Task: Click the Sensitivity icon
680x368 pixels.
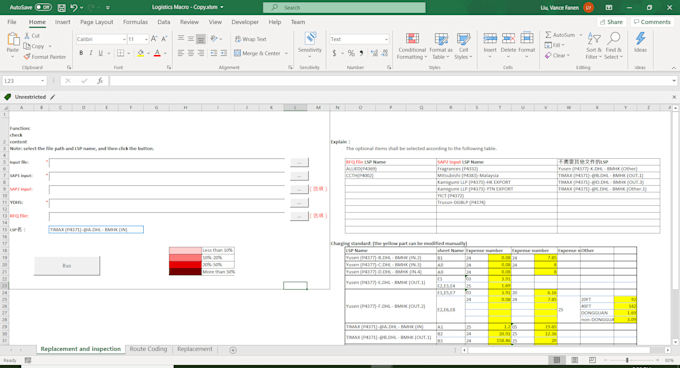Action: pos(310,39)
